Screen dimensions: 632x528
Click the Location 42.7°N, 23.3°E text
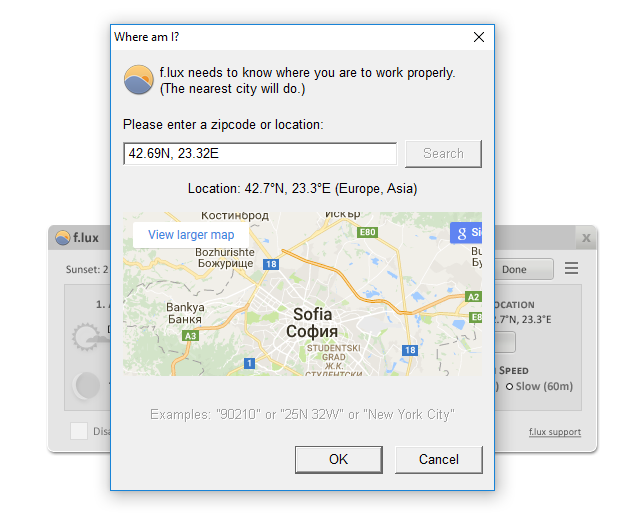pos(302,189)
